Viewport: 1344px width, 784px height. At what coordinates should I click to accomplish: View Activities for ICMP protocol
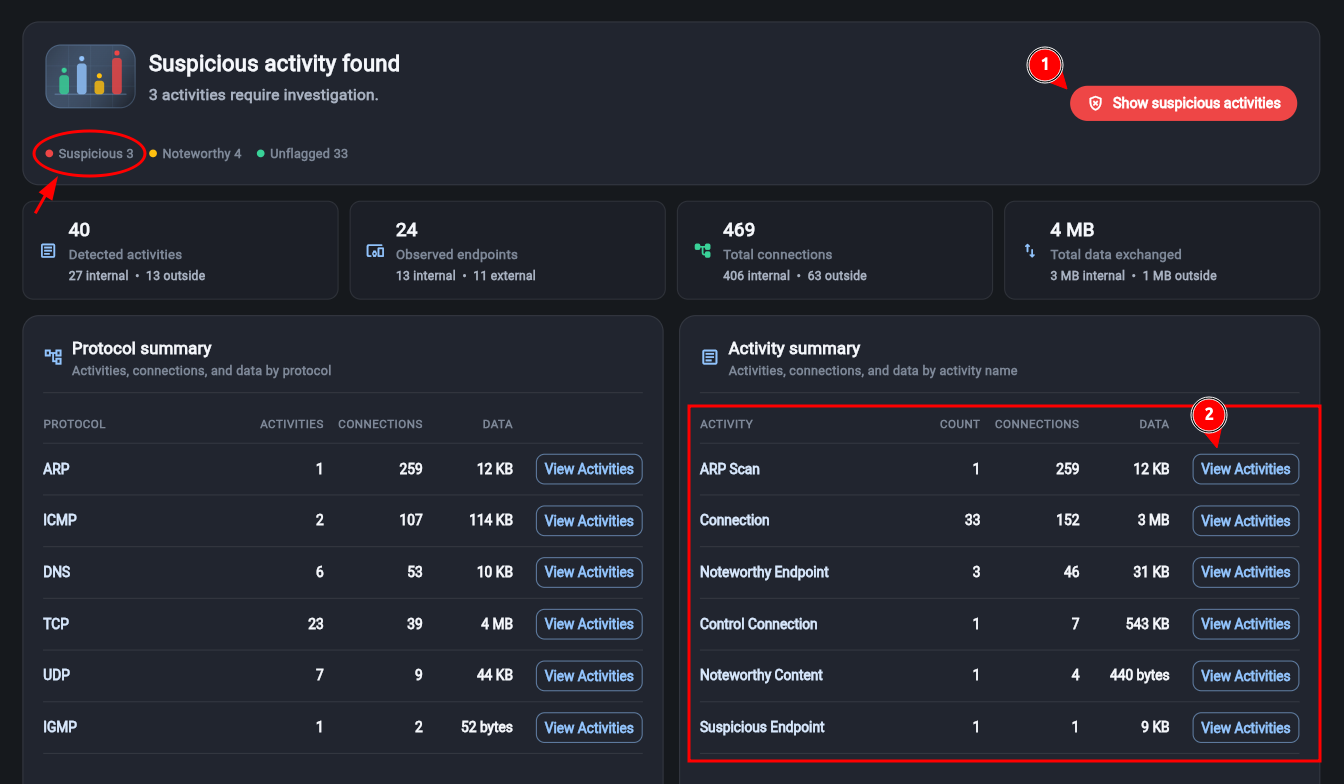[x=589, y=521]
